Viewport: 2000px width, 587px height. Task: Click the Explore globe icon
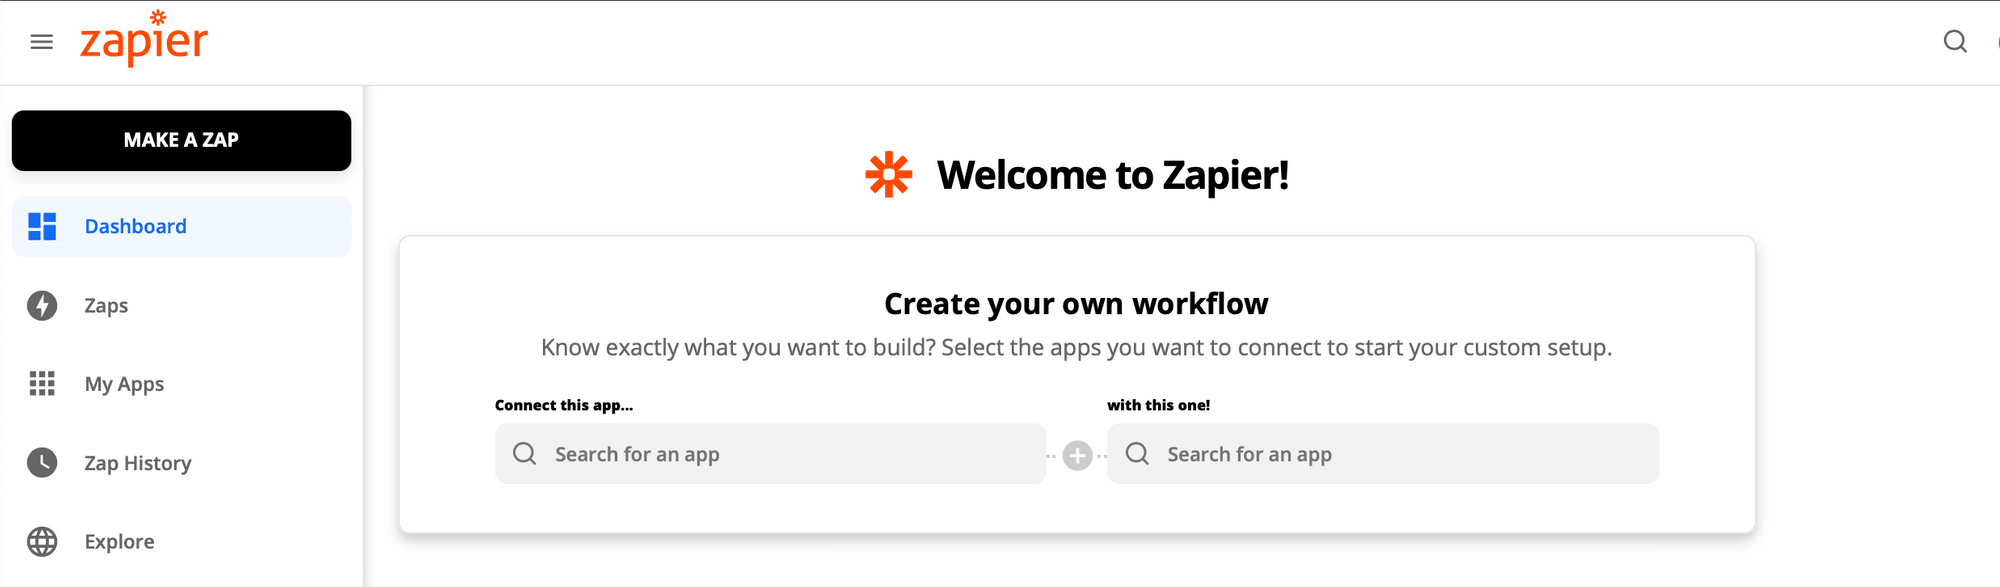pyautogui.click(x=42, y=542)
